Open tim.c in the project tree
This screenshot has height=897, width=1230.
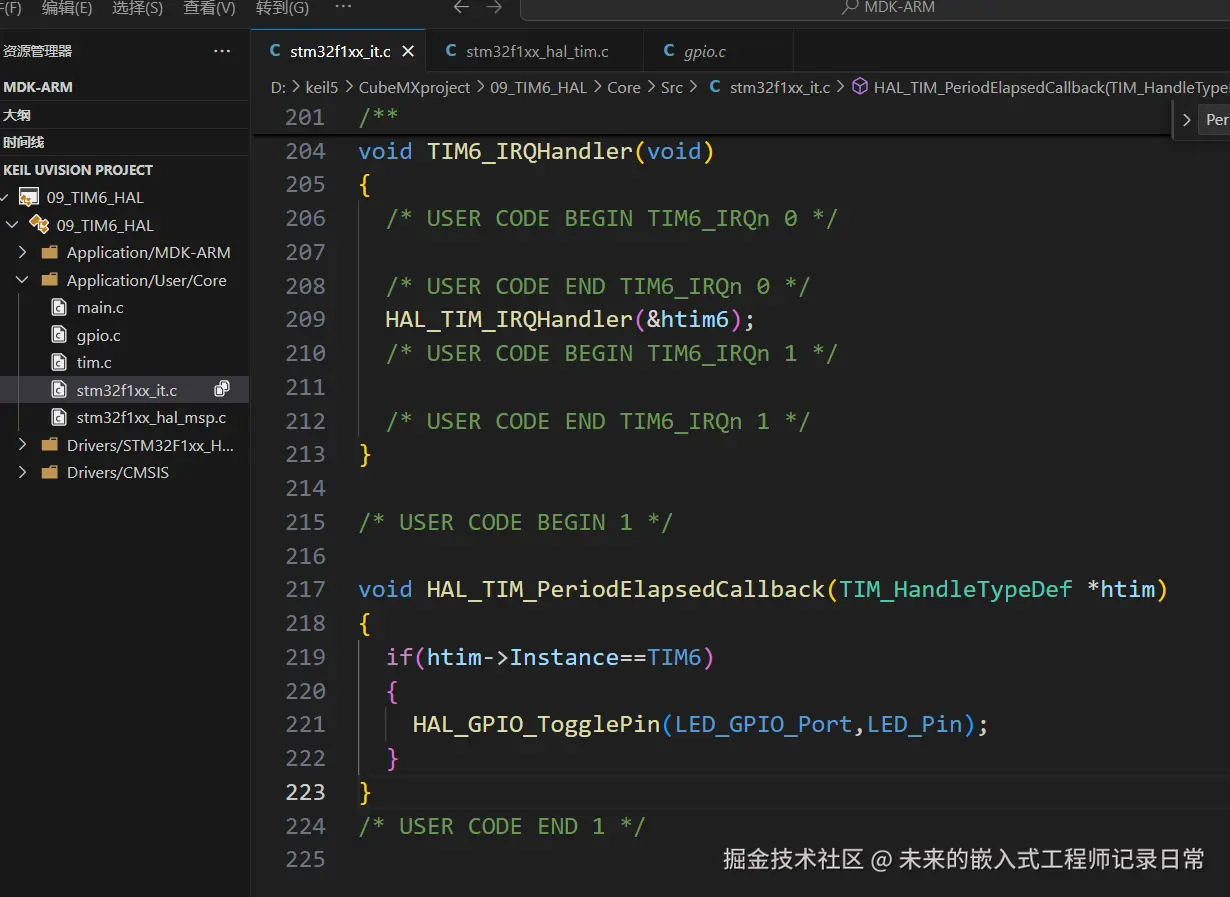94,363
